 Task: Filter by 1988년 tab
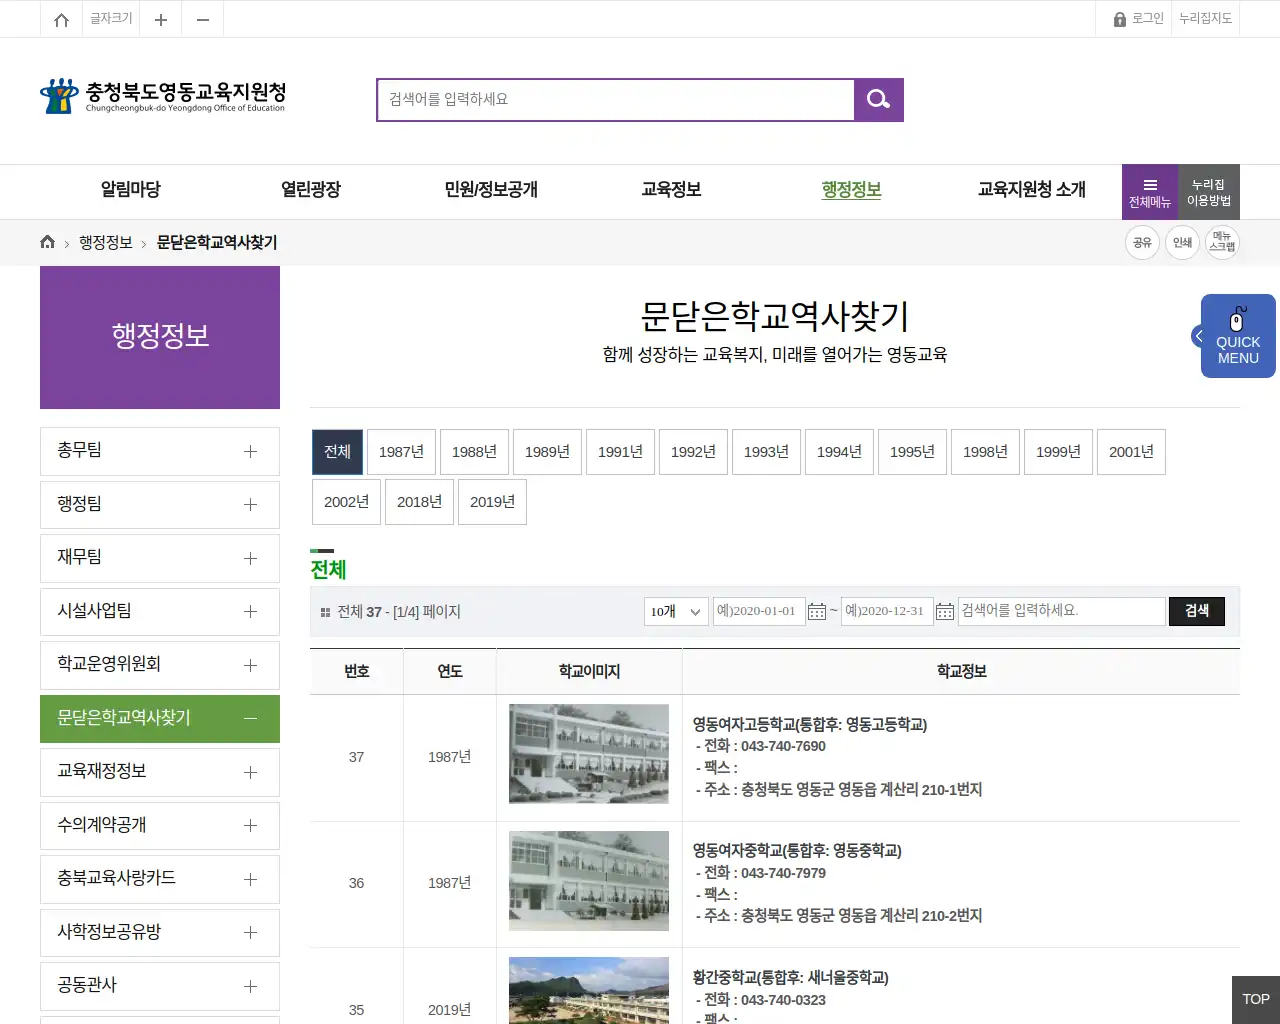(474, 452)
